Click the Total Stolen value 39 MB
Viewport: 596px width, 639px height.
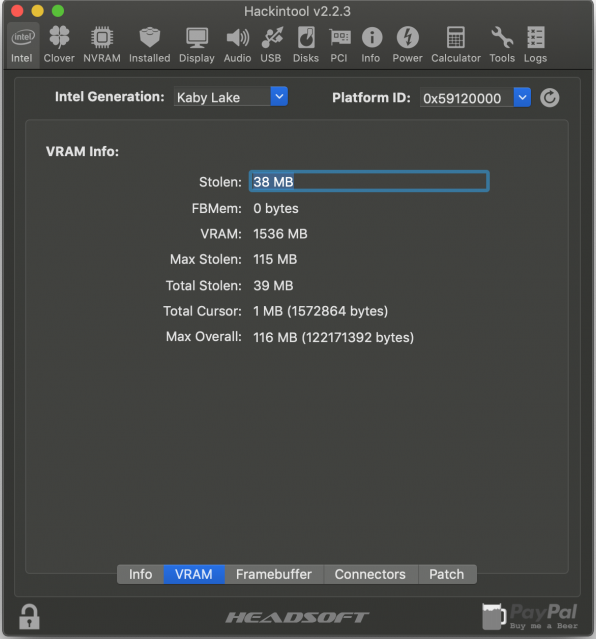273,285
